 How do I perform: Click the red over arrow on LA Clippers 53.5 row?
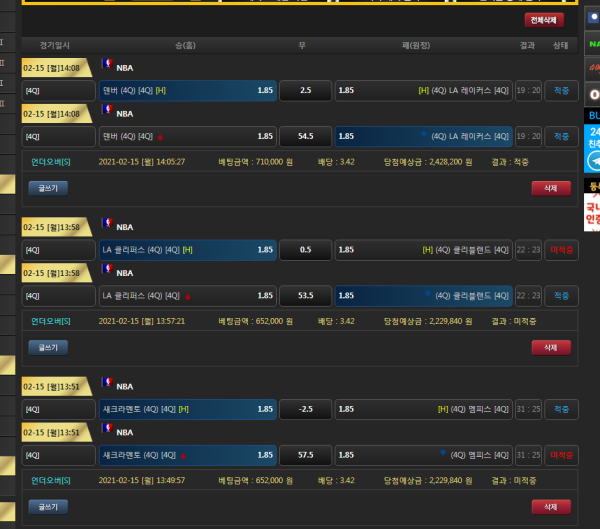pos(187,296)
